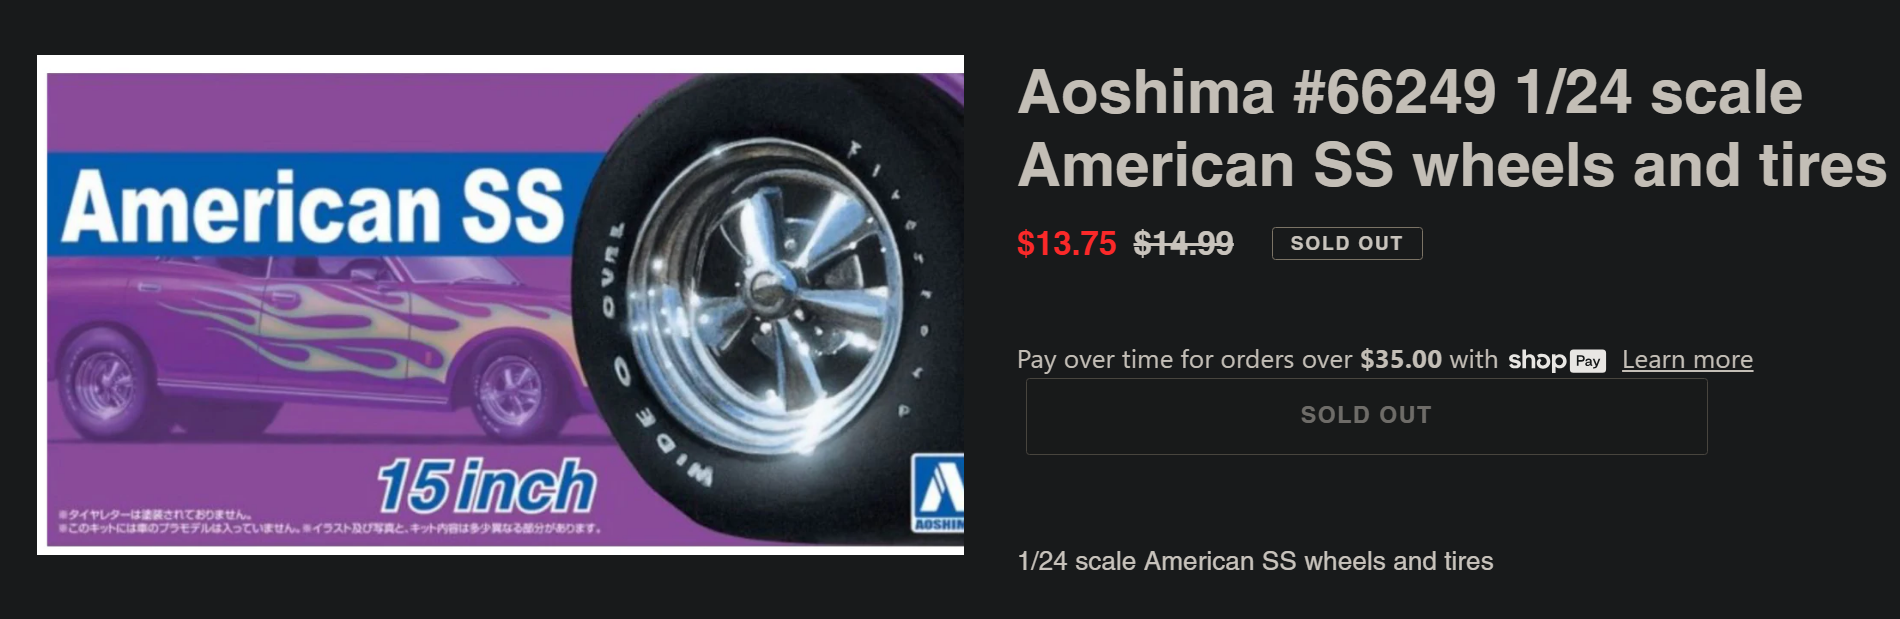Click the large disabled SOLD OUT button
This screenshot has width=1900, height=619.
(1366, 416)
